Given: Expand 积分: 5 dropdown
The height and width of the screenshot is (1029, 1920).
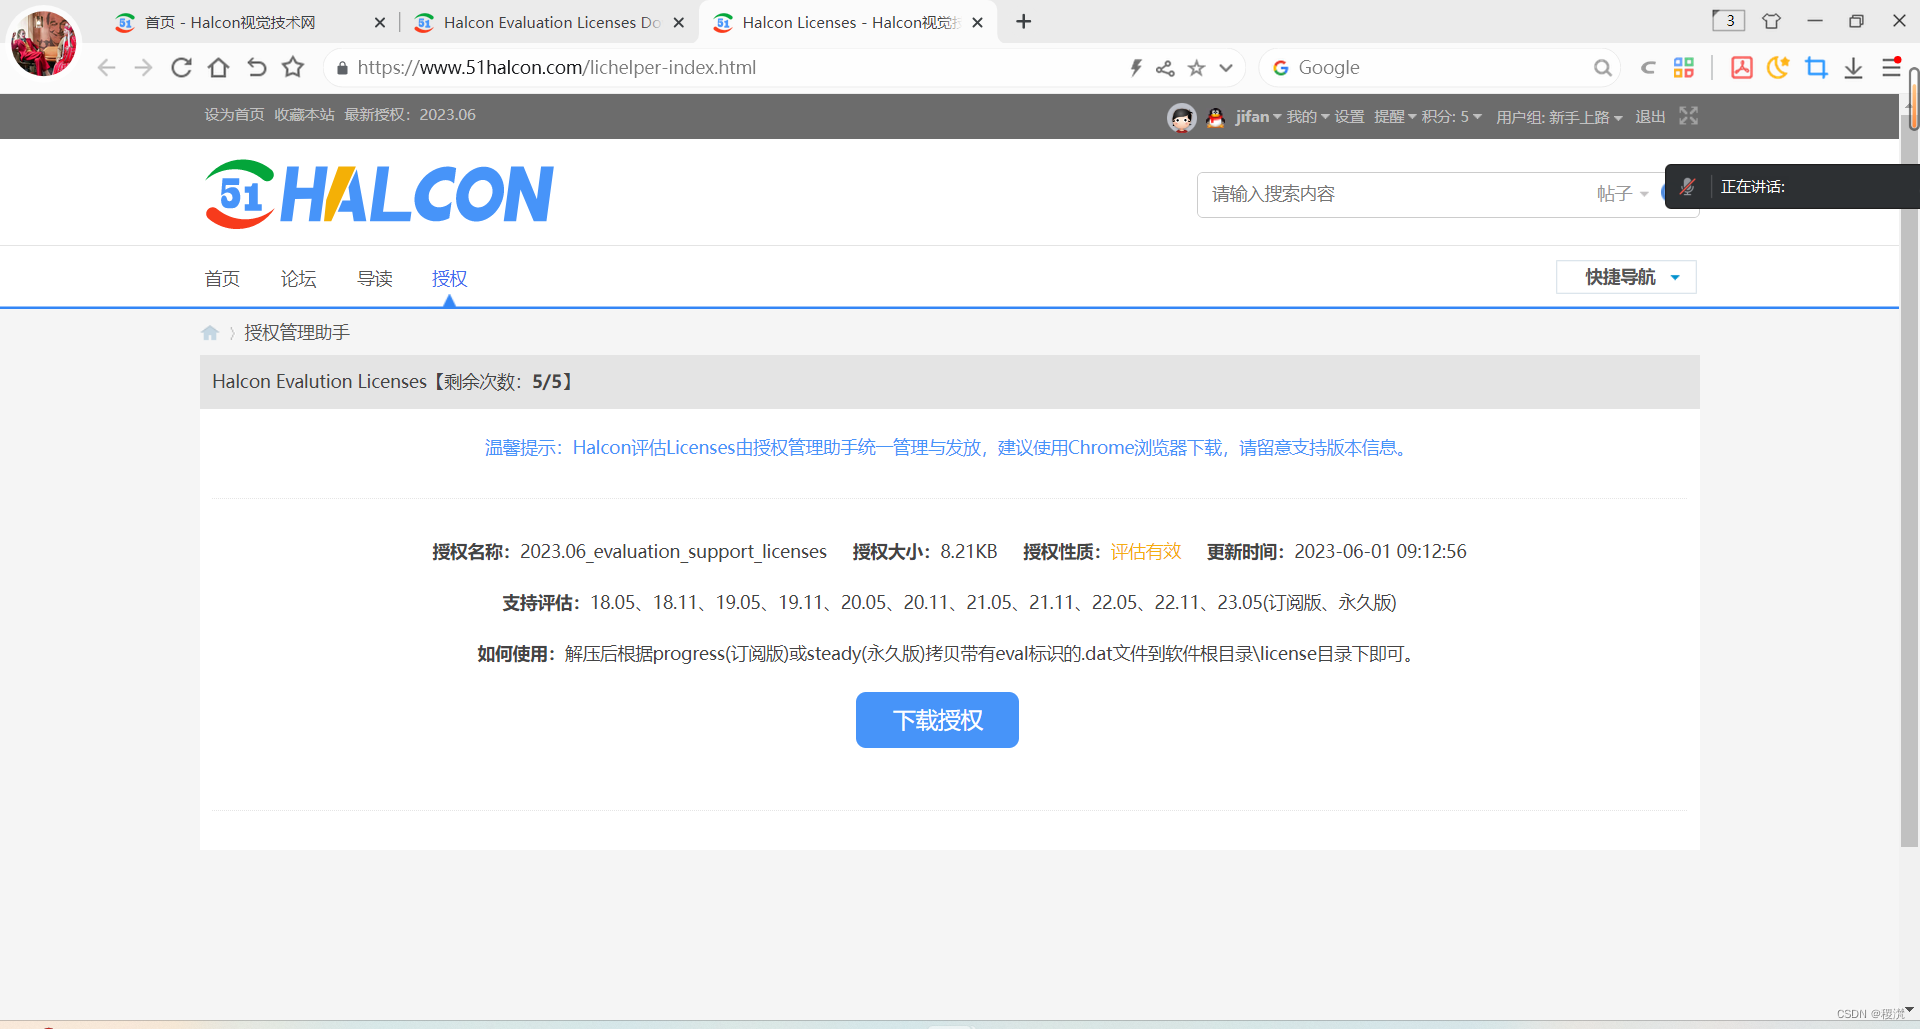Looking at the screenshot, I should tap(1452, 117).
